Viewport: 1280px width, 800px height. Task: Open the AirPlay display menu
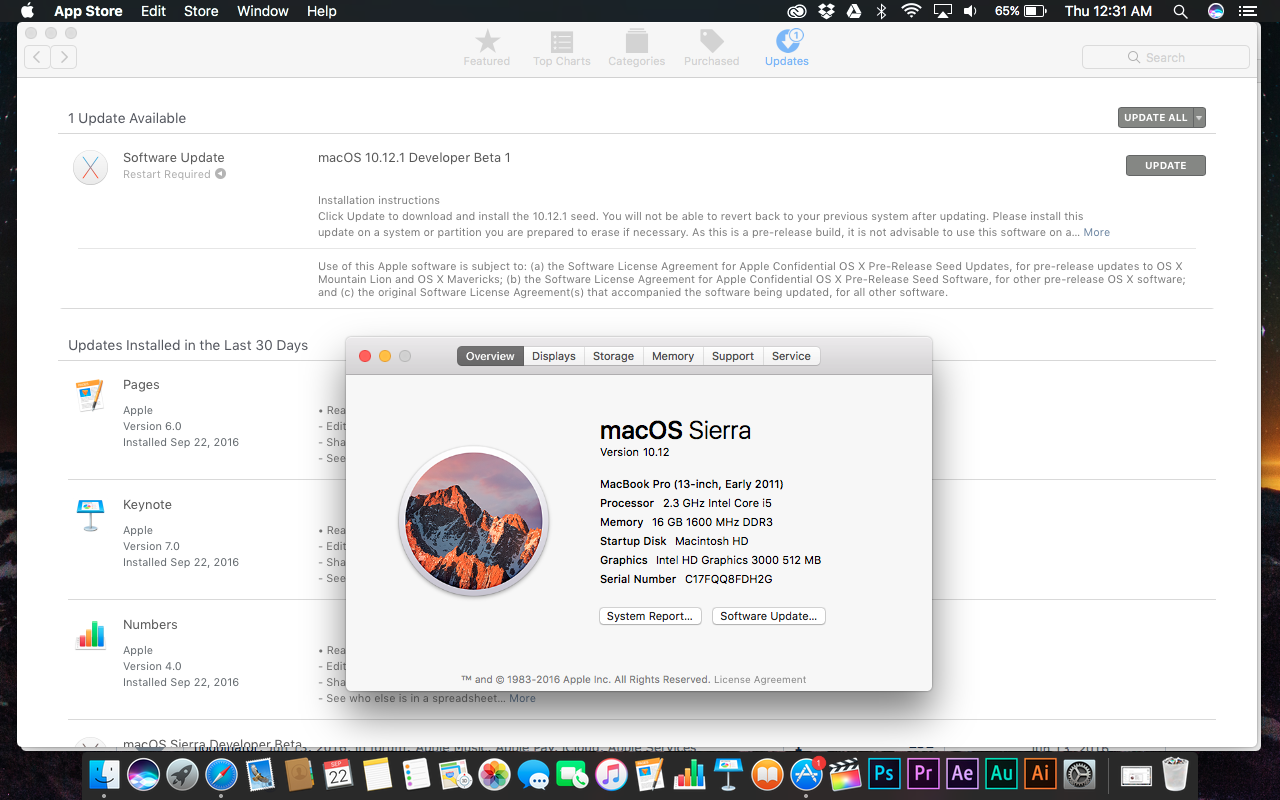pos(942,11)
